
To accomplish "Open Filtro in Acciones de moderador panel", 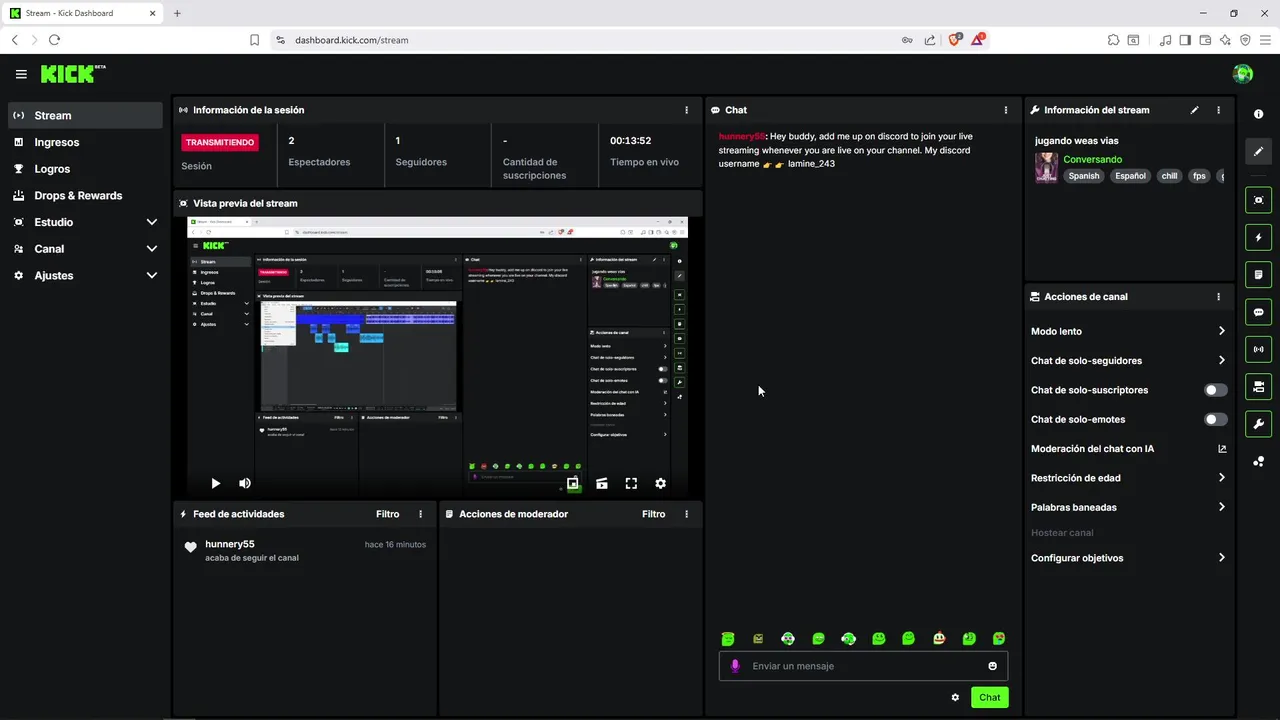I will (x=654, y=514).
